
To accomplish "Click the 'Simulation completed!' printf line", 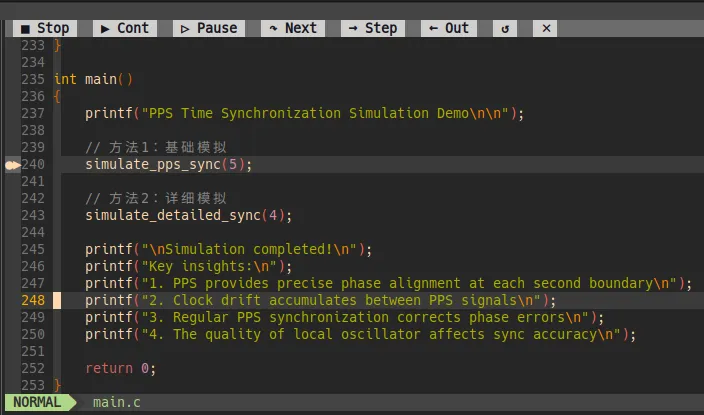I will click(229, 249).
